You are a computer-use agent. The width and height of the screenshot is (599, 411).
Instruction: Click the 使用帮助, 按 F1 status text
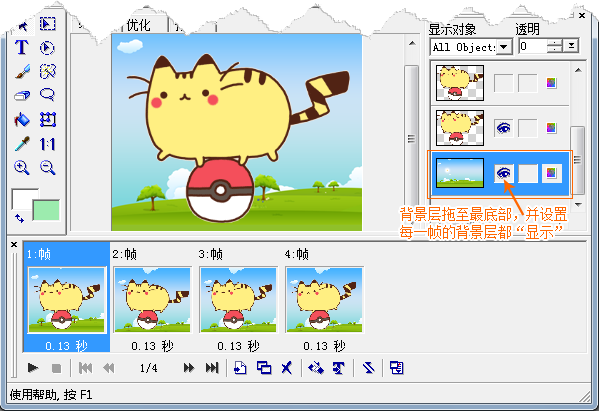tap(51, 395)
